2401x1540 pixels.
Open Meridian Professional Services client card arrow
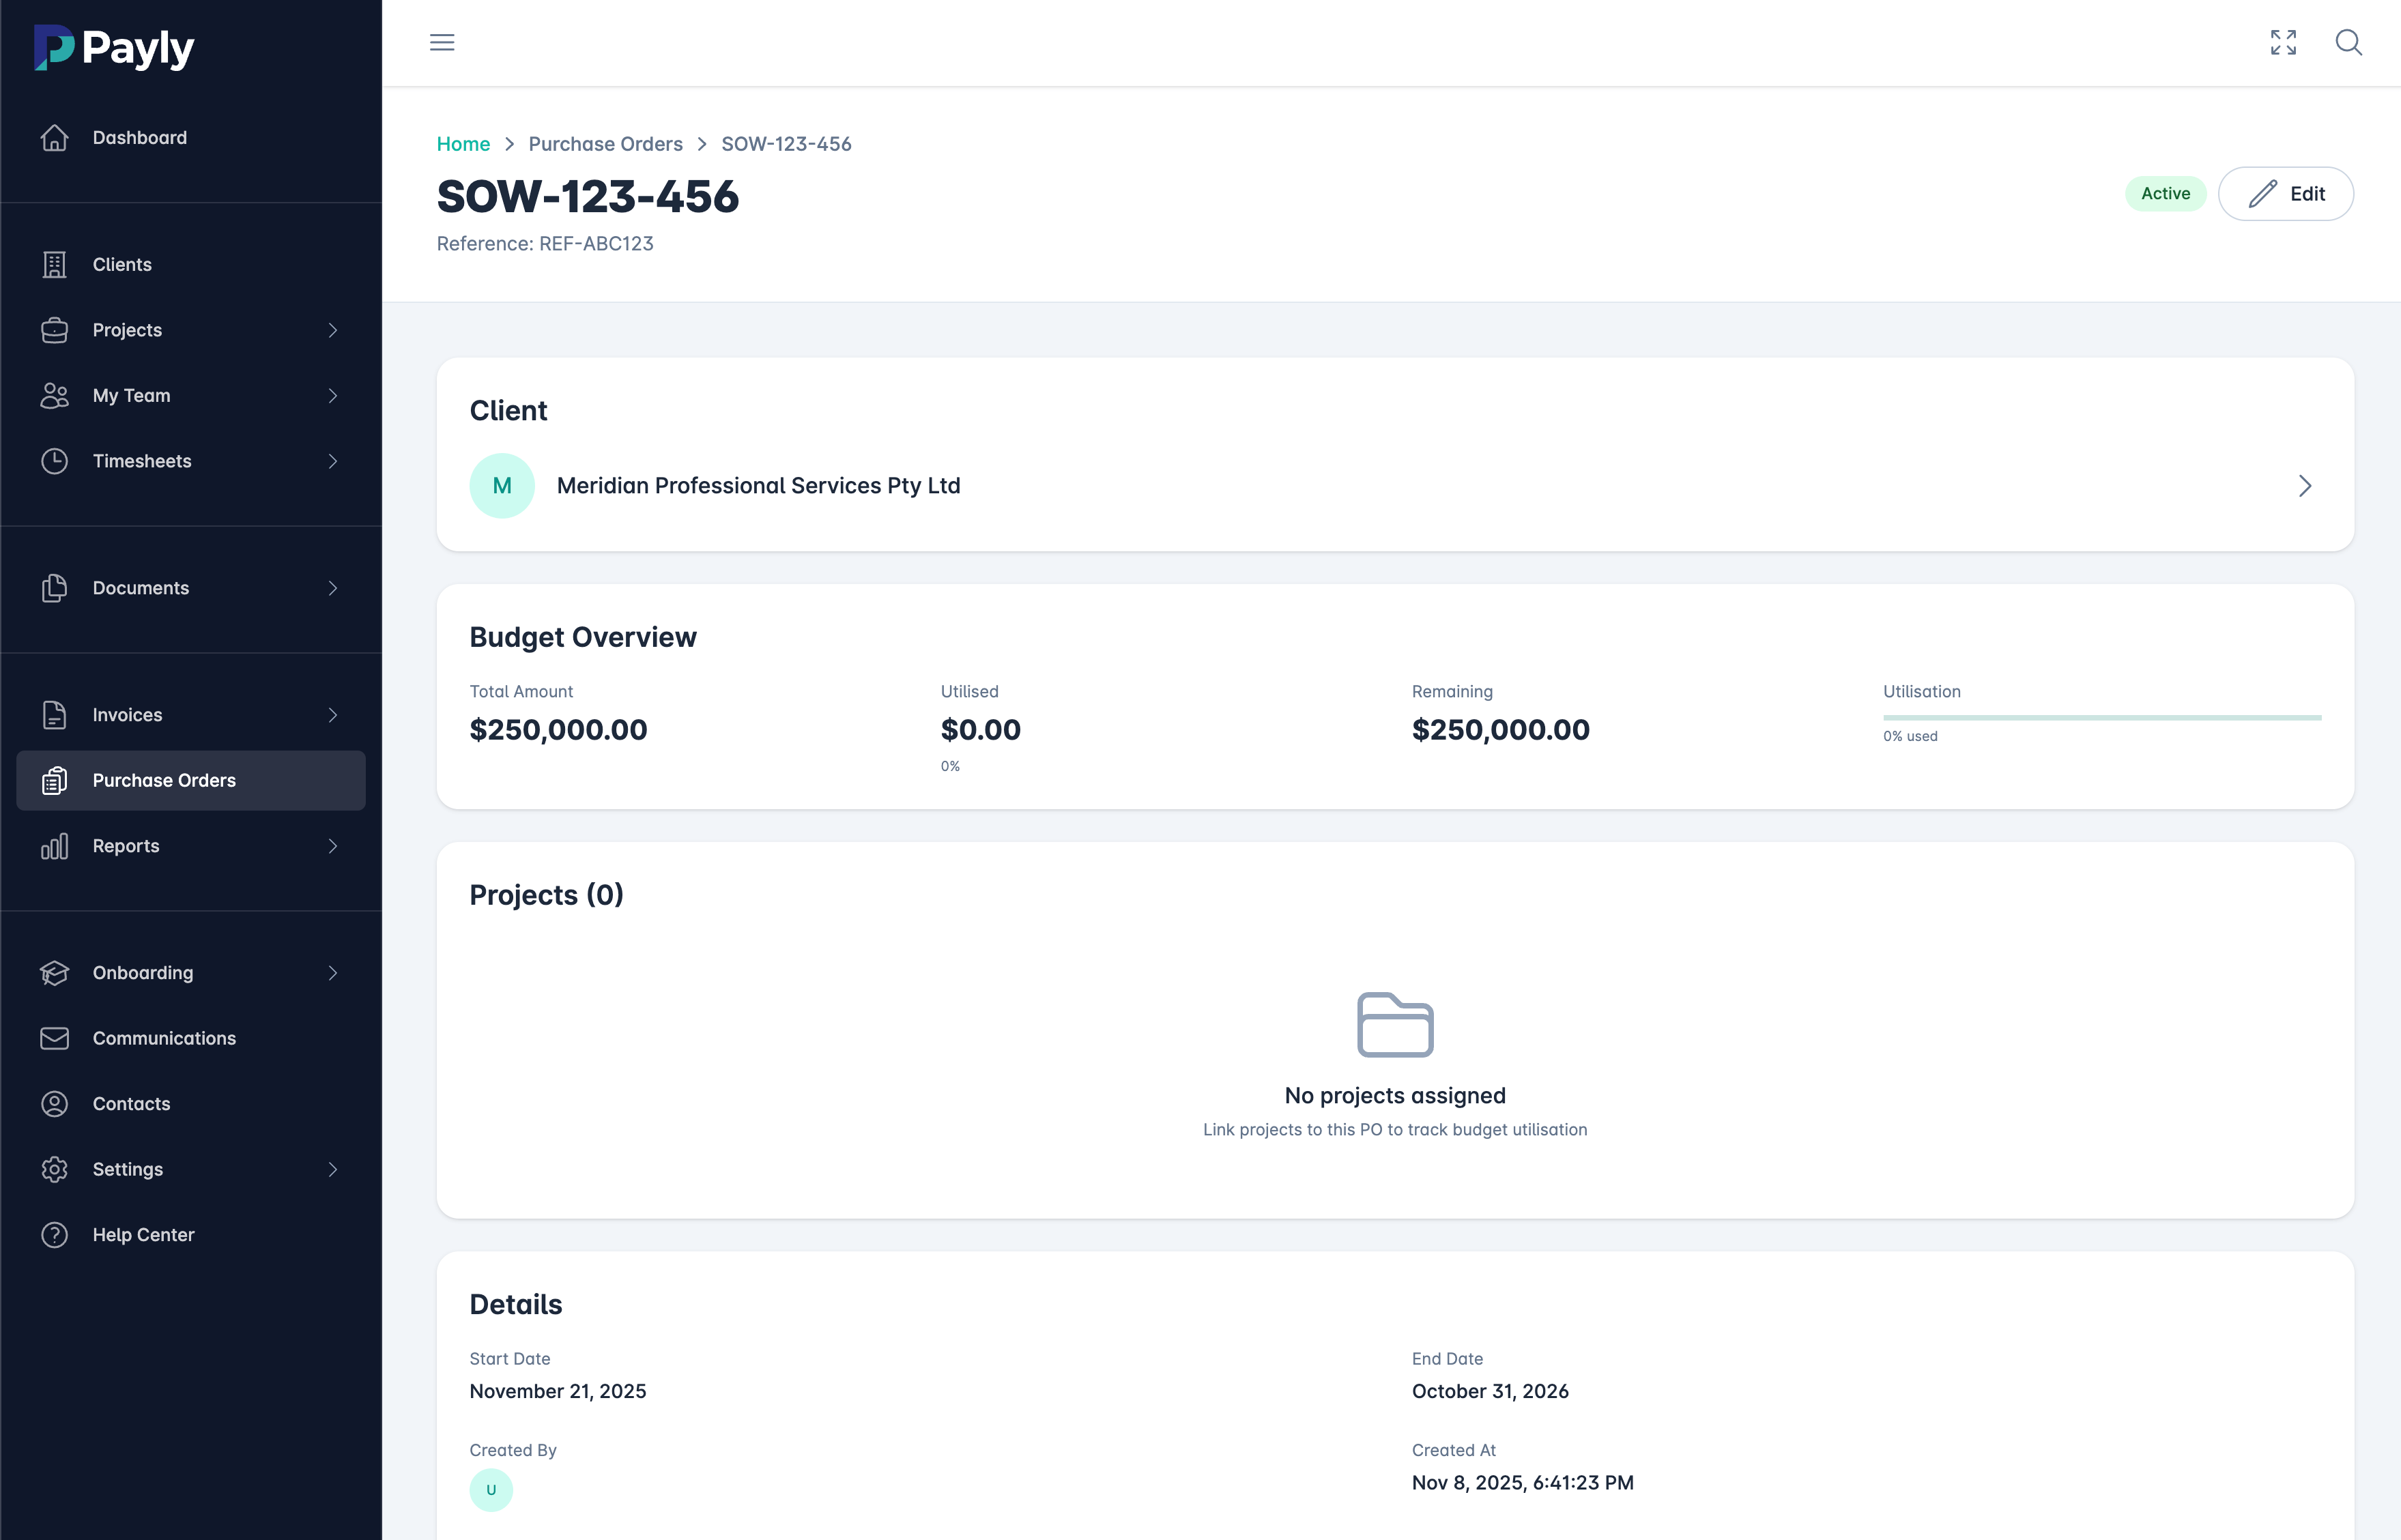pos(2306,486)
